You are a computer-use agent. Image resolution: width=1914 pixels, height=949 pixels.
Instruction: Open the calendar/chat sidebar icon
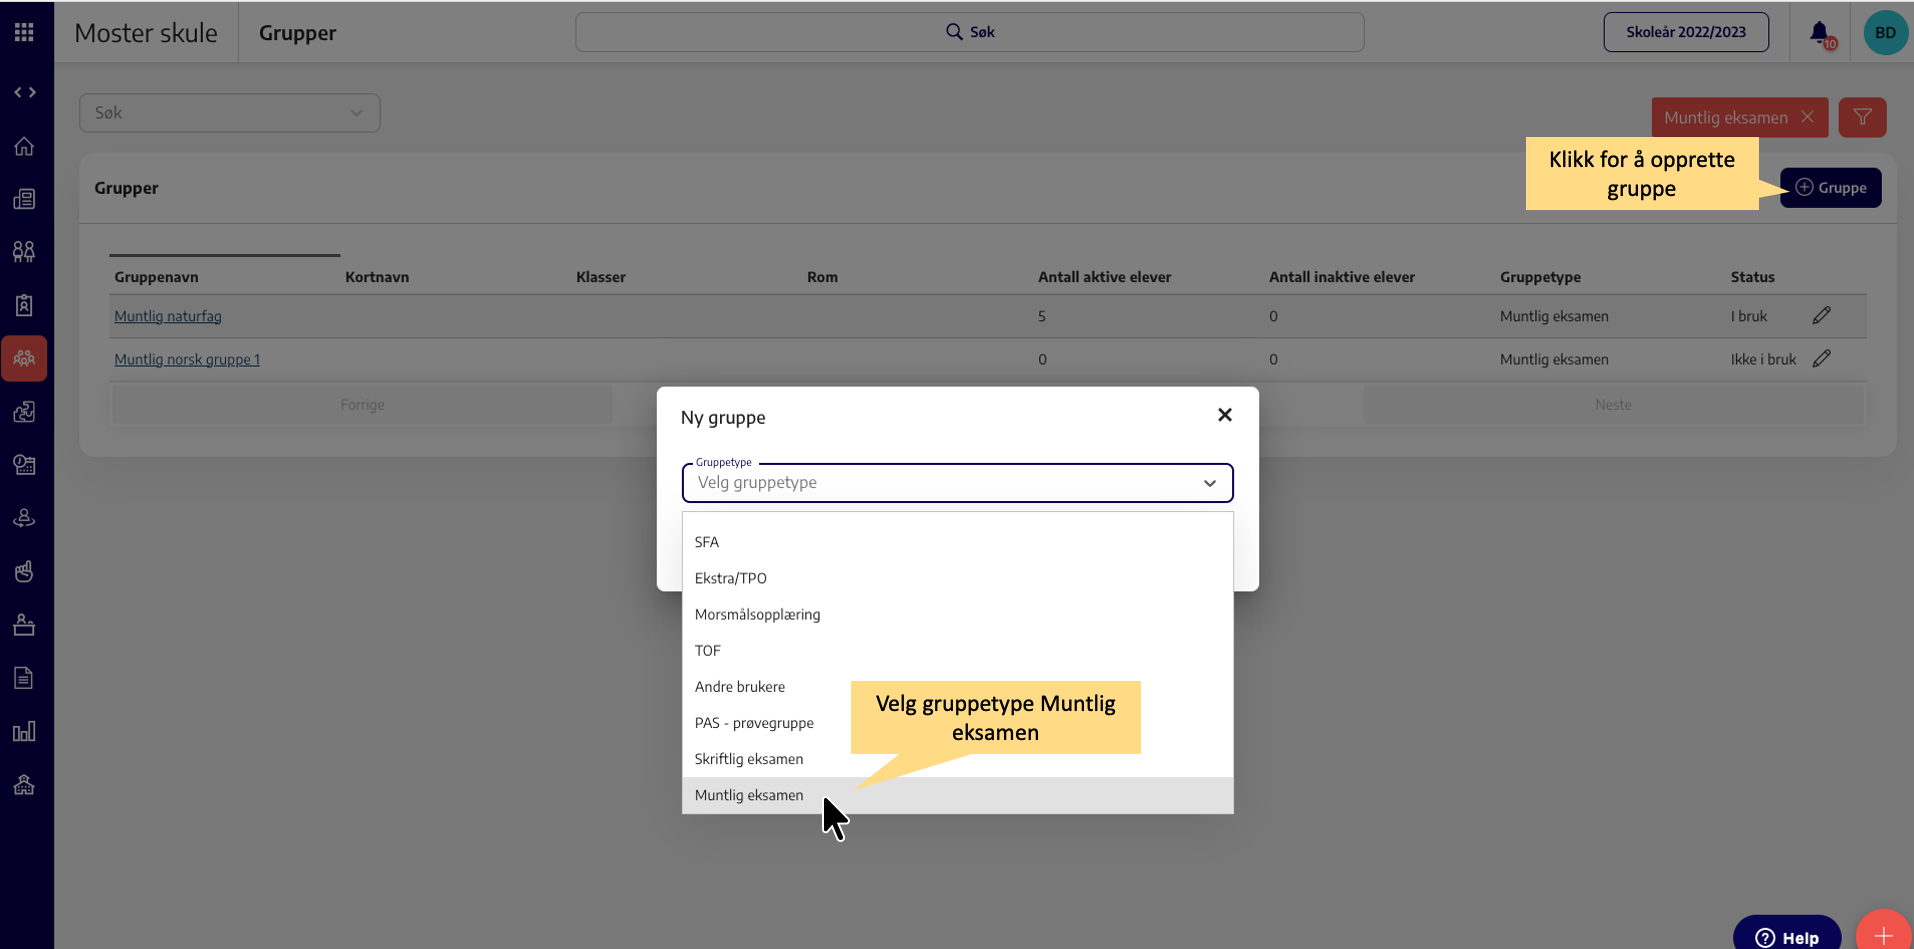24,465
